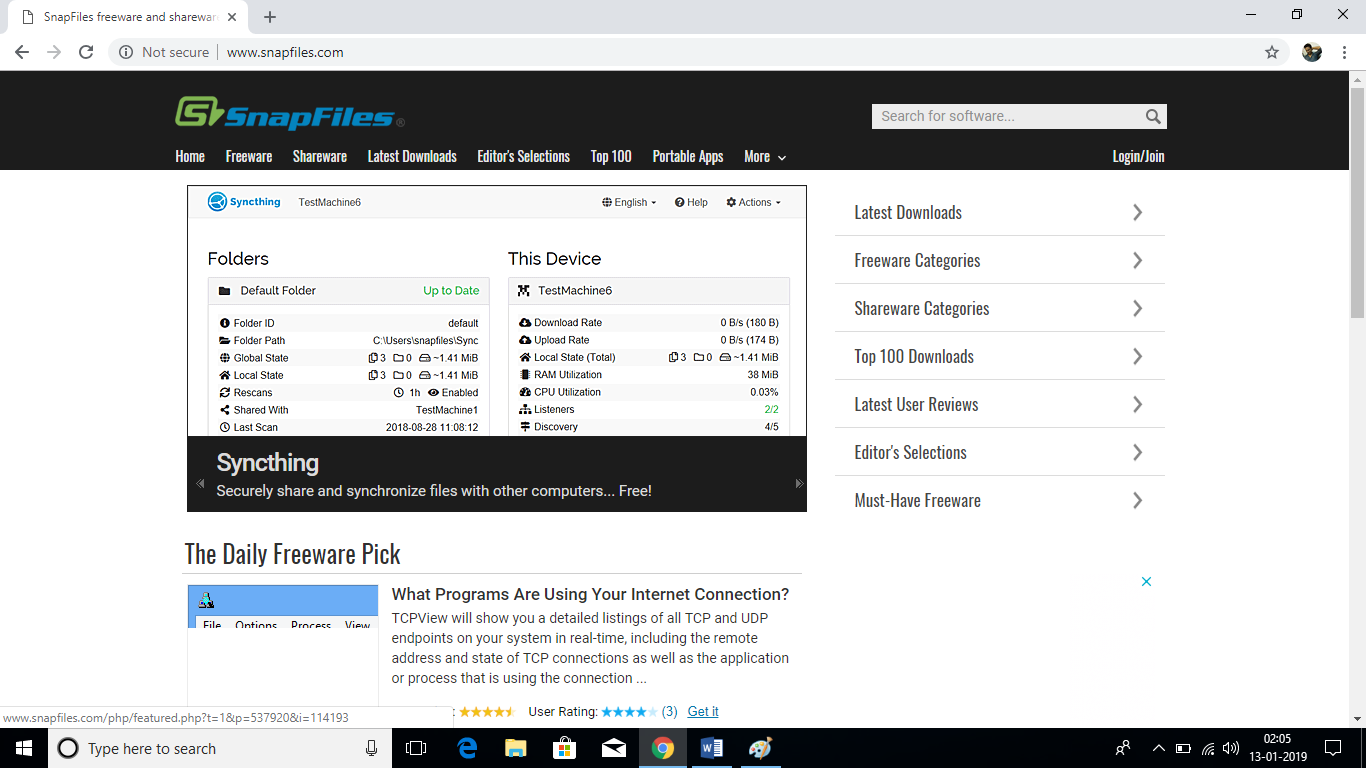The height and width of the screenshot is (768, 1366).
Task: Open Microsoft Word from taskbar
Action: point(712,748)
